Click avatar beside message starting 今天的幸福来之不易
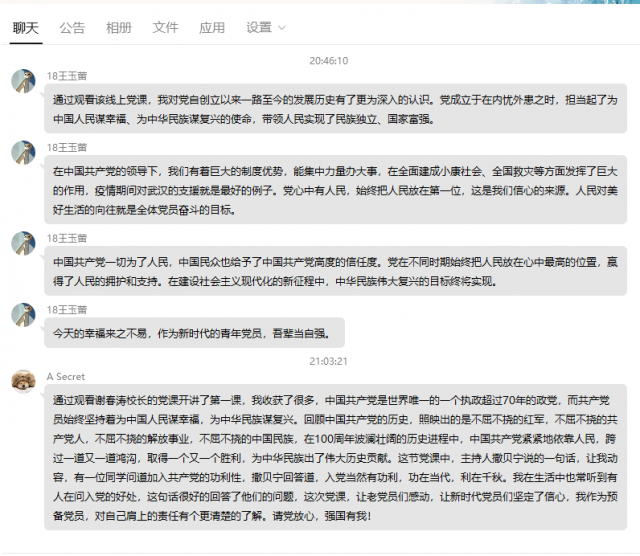640x556 pixels. pos(23,315)
